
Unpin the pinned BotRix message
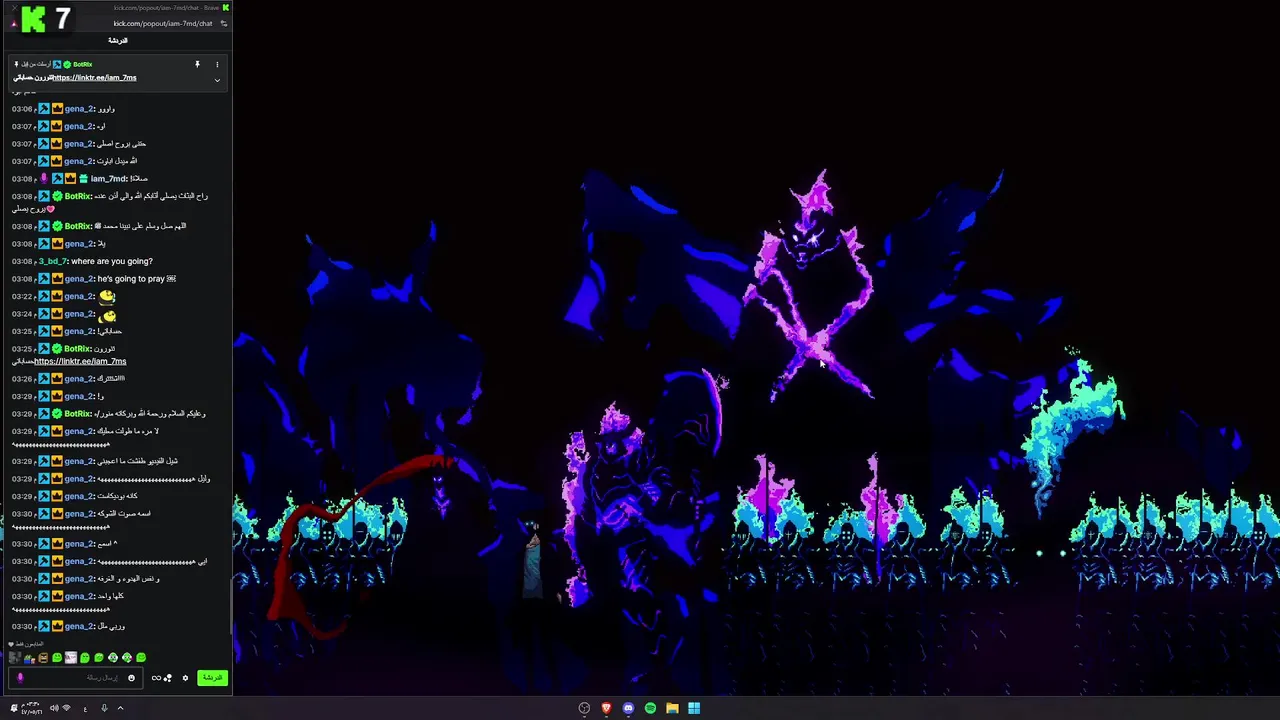[x=197, y=64]
